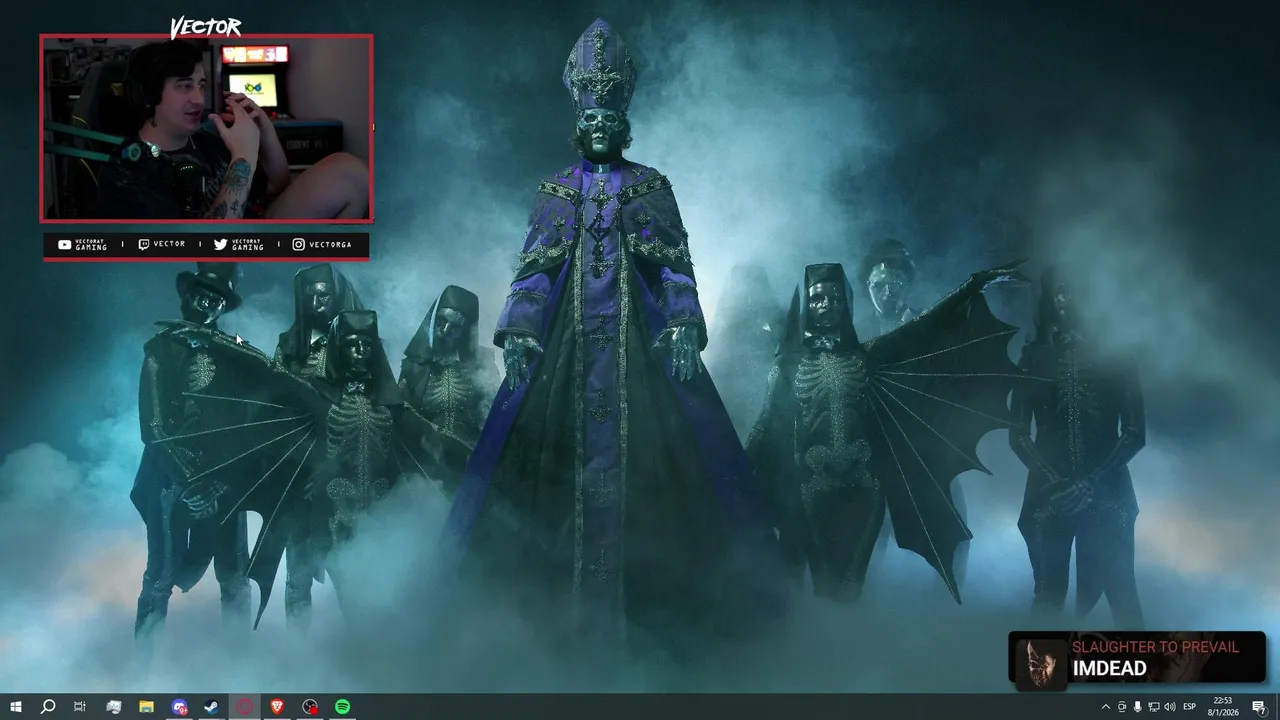Open the Opera browser taskbar icon
Screen dimensions: 1280x720
tap(245, 707)
